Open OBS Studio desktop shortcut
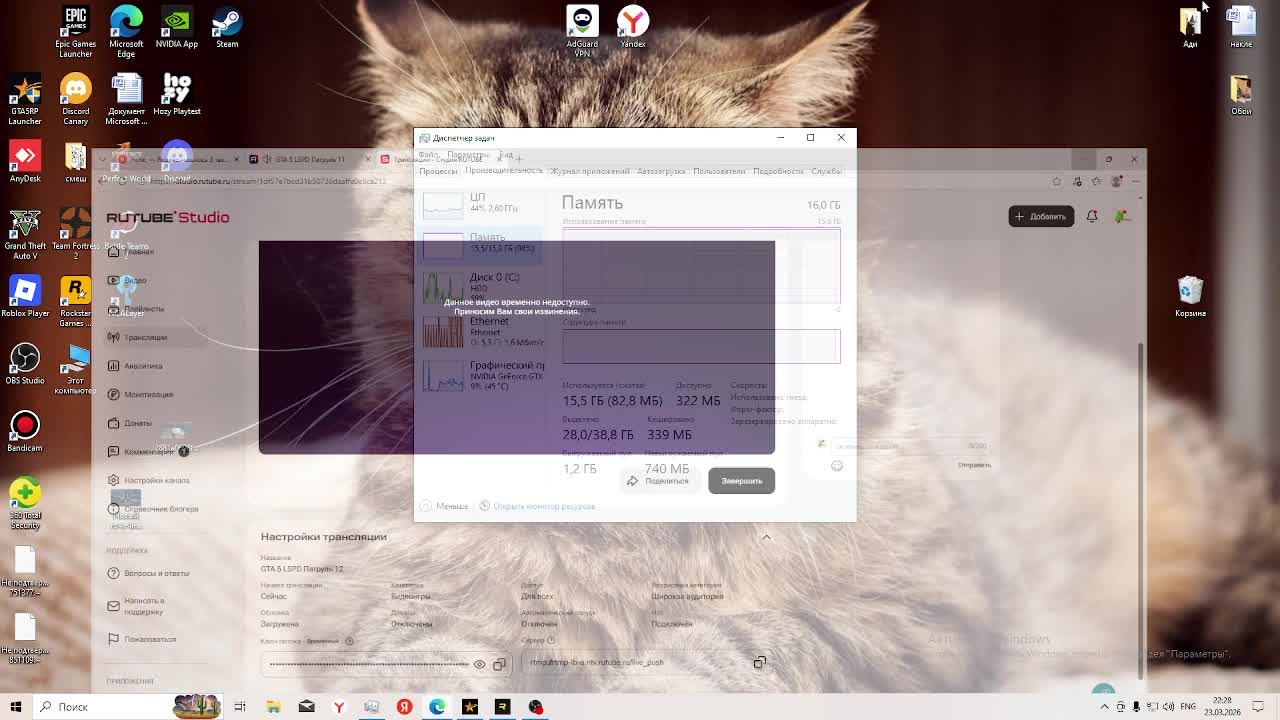The height and width of the screenshot is (720, 1280). [x=25, y=364]
